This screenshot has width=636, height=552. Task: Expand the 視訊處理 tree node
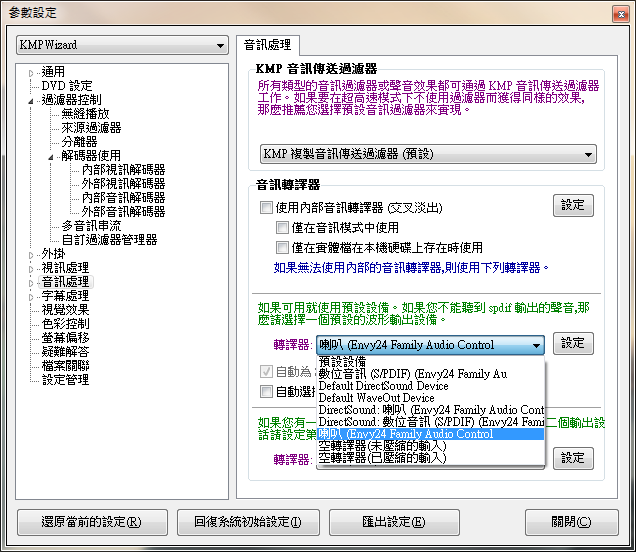pyautogui.click(x=31, y=269)
